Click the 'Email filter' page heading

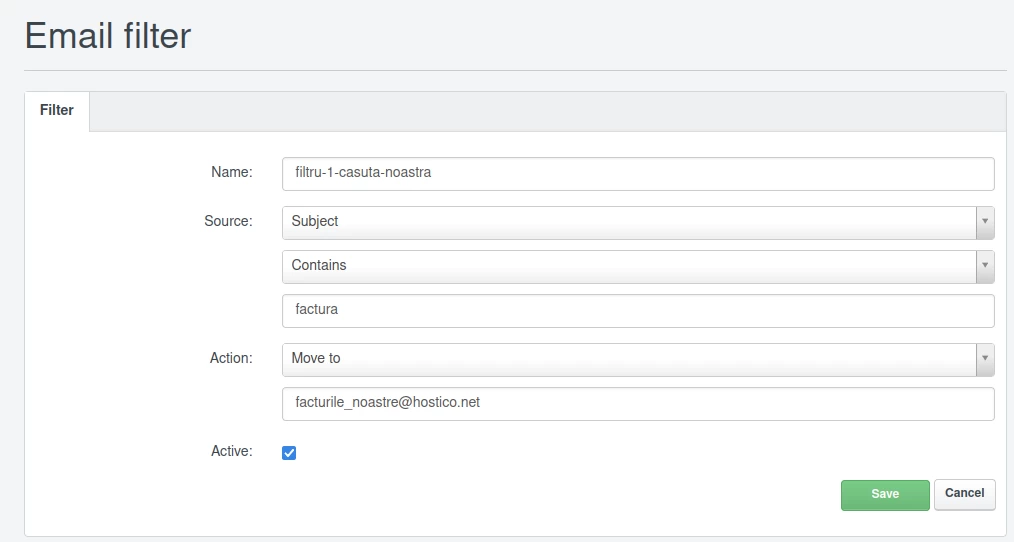[x=108, y=36]
